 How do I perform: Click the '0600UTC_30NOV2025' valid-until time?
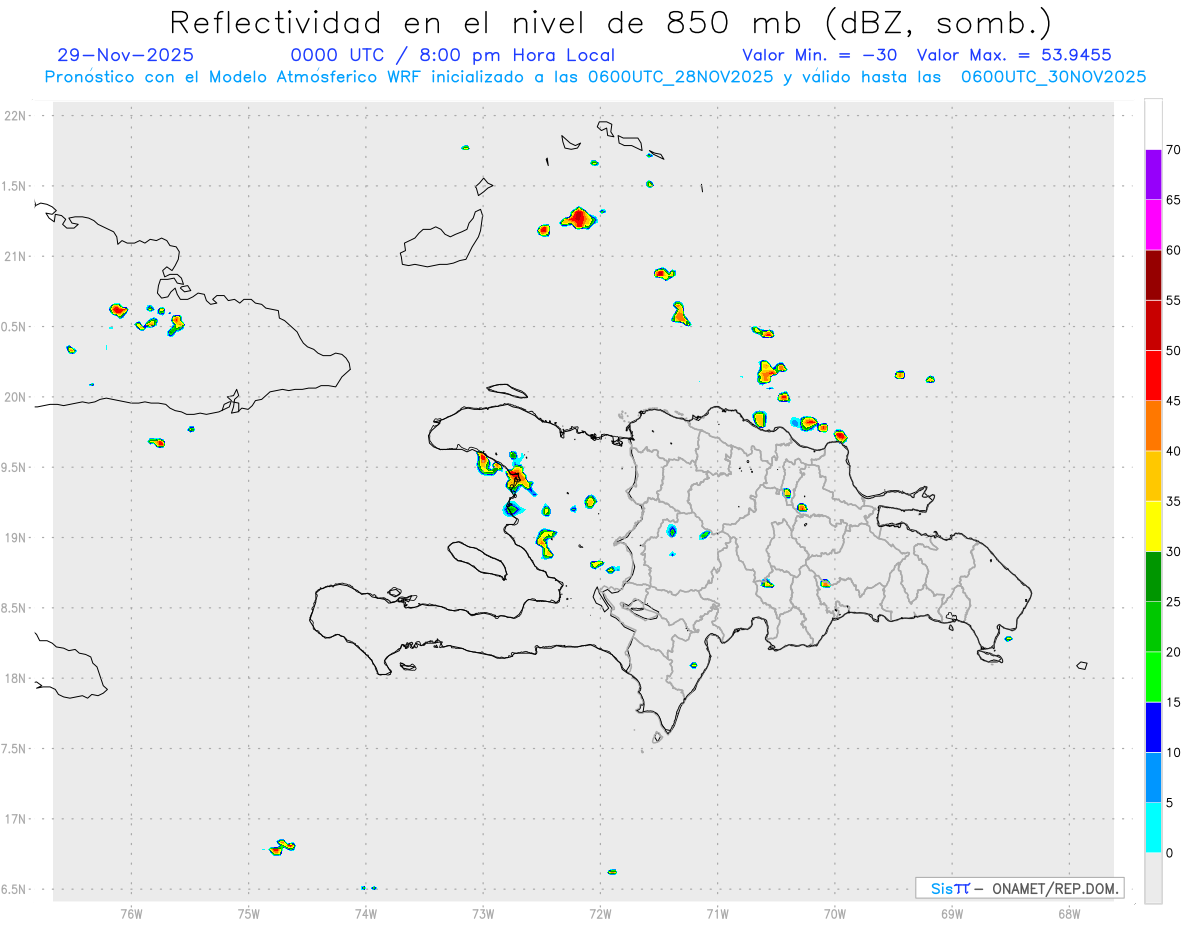(1053, 77)
